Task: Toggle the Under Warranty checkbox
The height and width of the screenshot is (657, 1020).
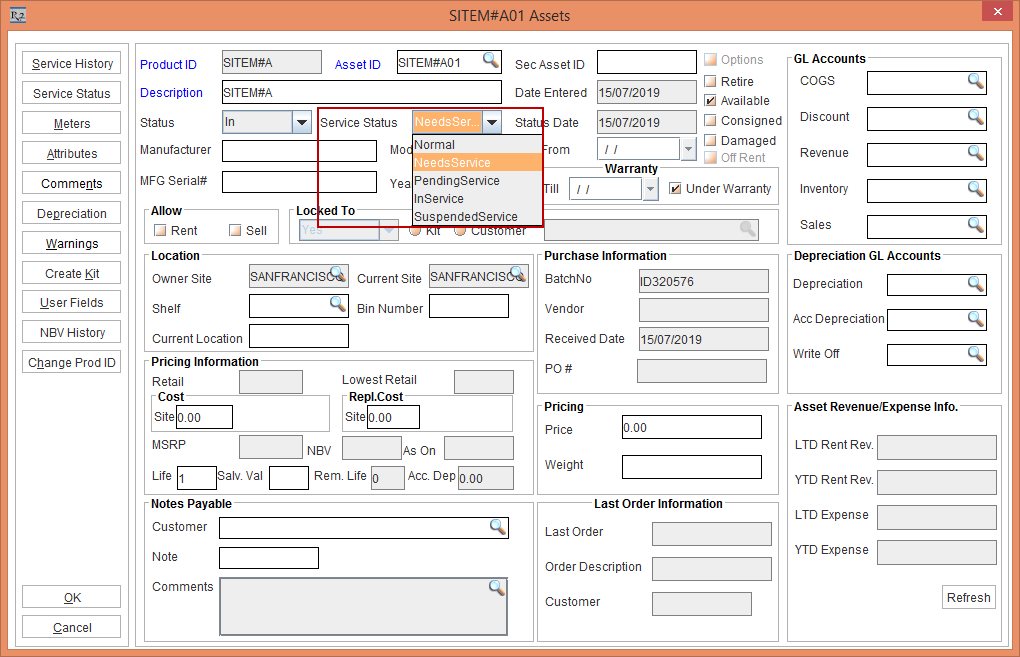Action: coord(675,188)
